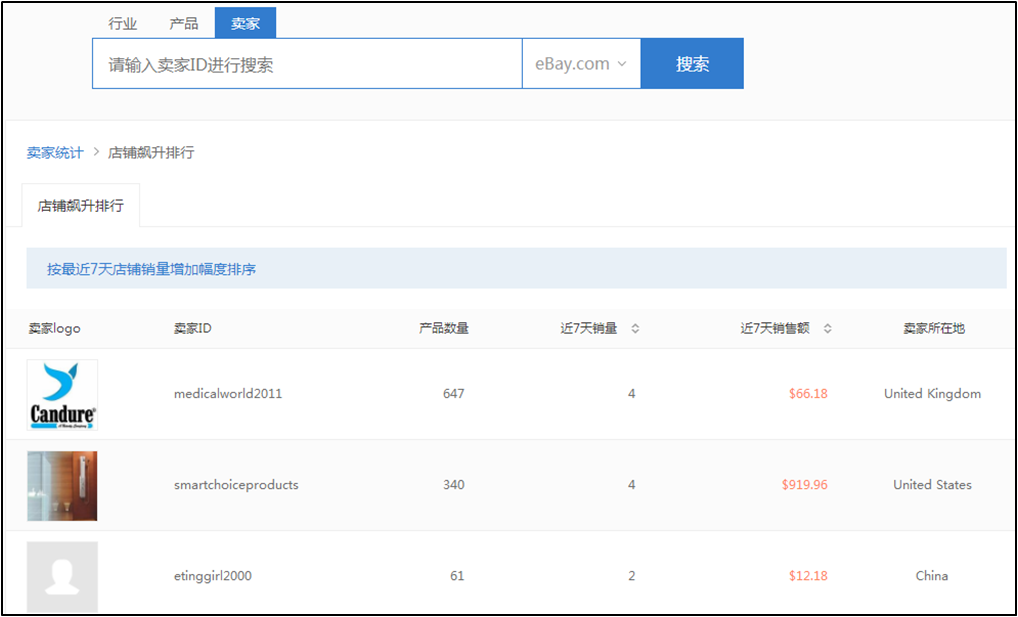Select the 卖家 search tab
The height and width of the screenshot is (617, 1018).
245,24
